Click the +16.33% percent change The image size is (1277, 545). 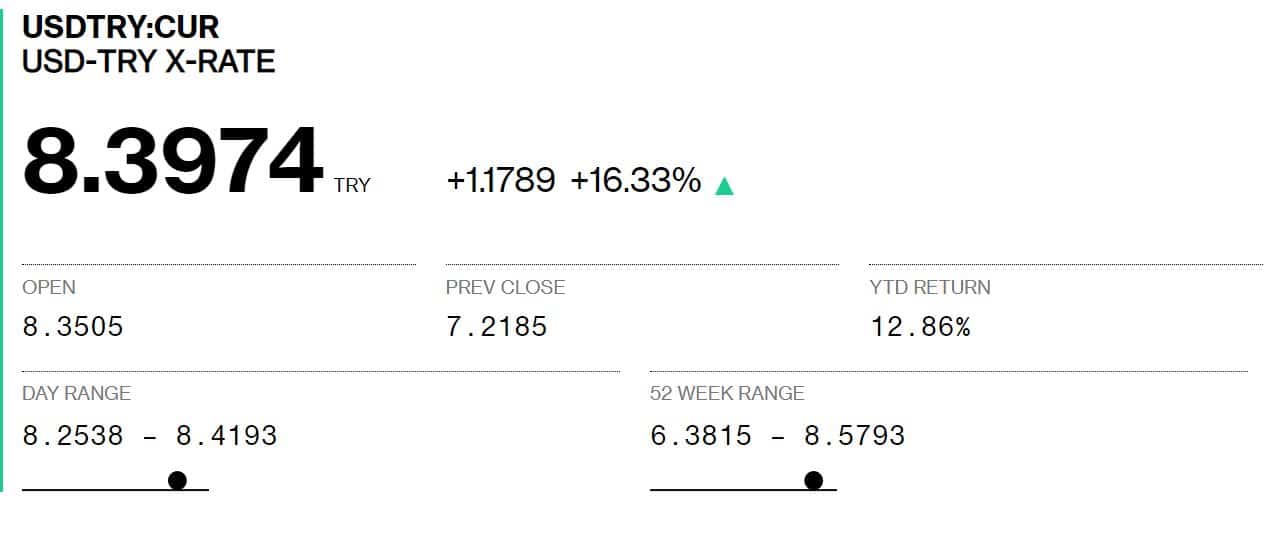(636, 181)
